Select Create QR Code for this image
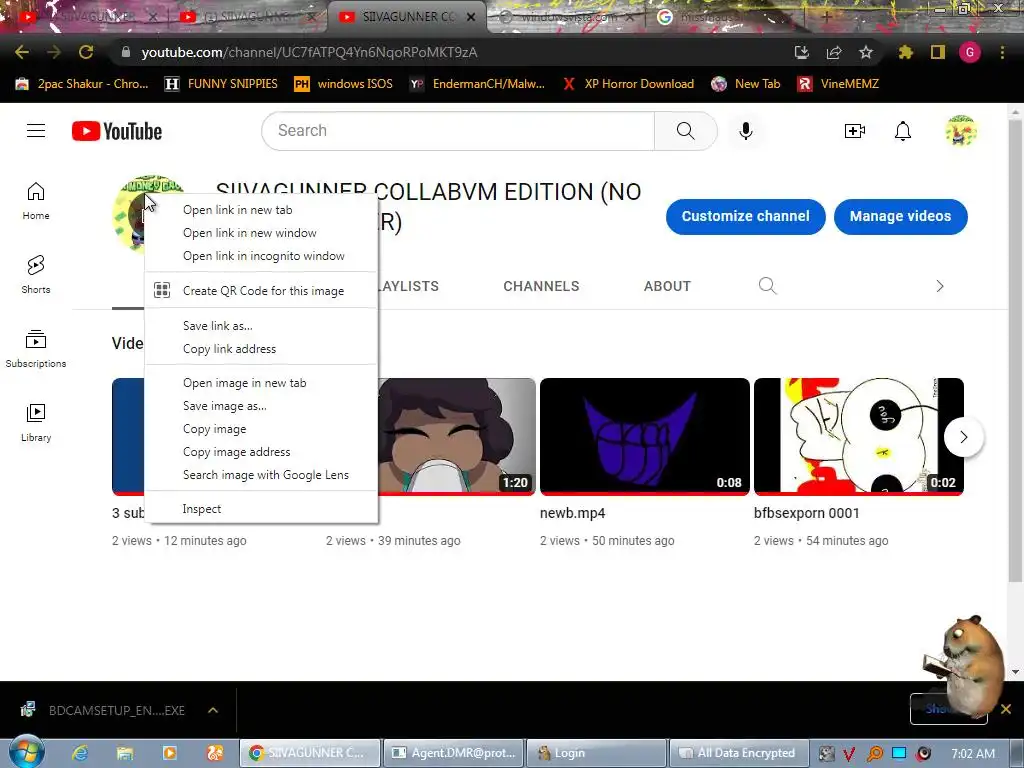The image size is (1024, 768). [x=261, y=291]
